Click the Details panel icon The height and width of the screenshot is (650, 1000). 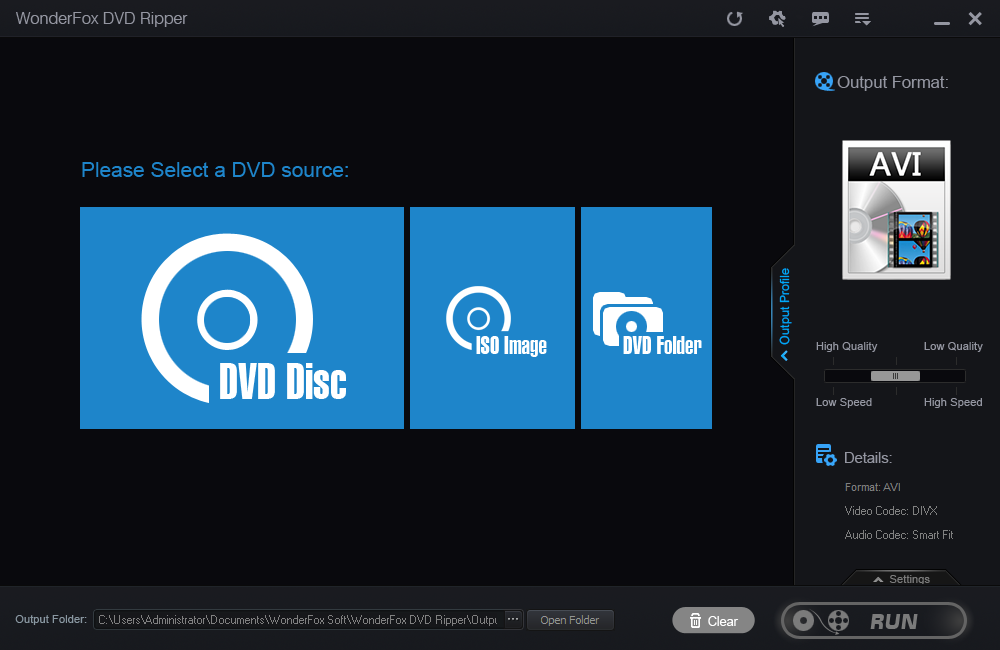[x=825, y=454]
